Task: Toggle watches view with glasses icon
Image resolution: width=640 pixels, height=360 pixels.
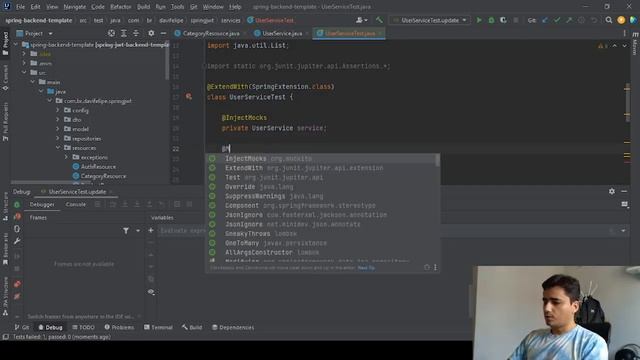Action: [x=151, y=292]
